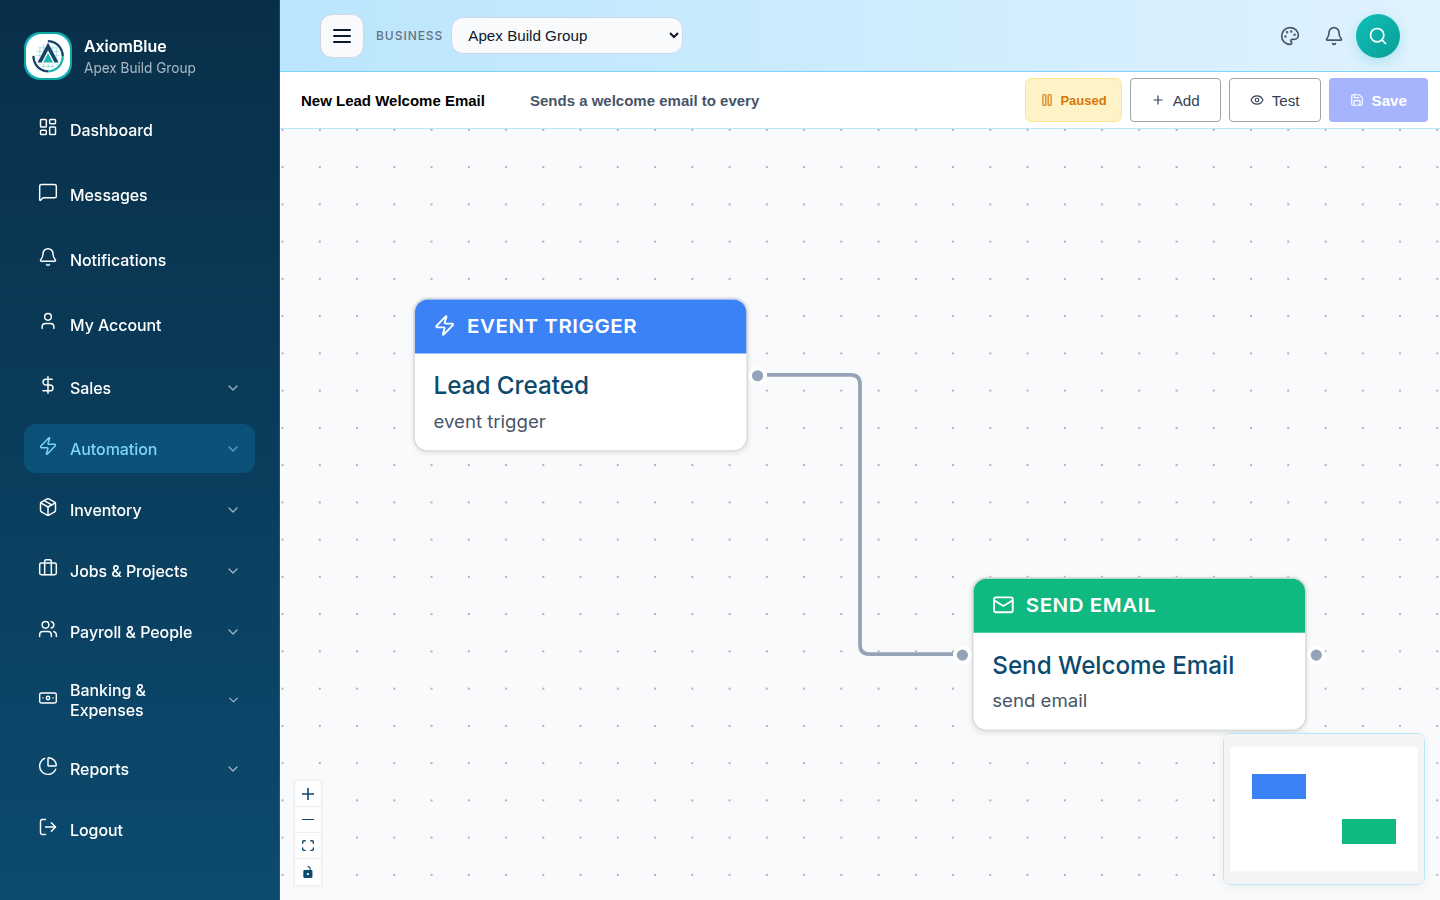
Task: Expand the Inventory menu chevron
Action: click(x=233, y=510)
